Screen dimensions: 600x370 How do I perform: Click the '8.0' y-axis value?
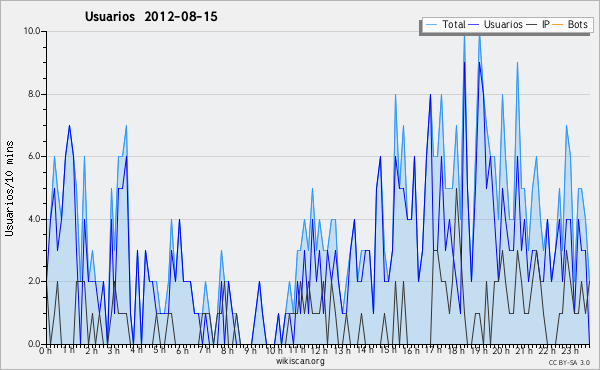tap(34, 94)
